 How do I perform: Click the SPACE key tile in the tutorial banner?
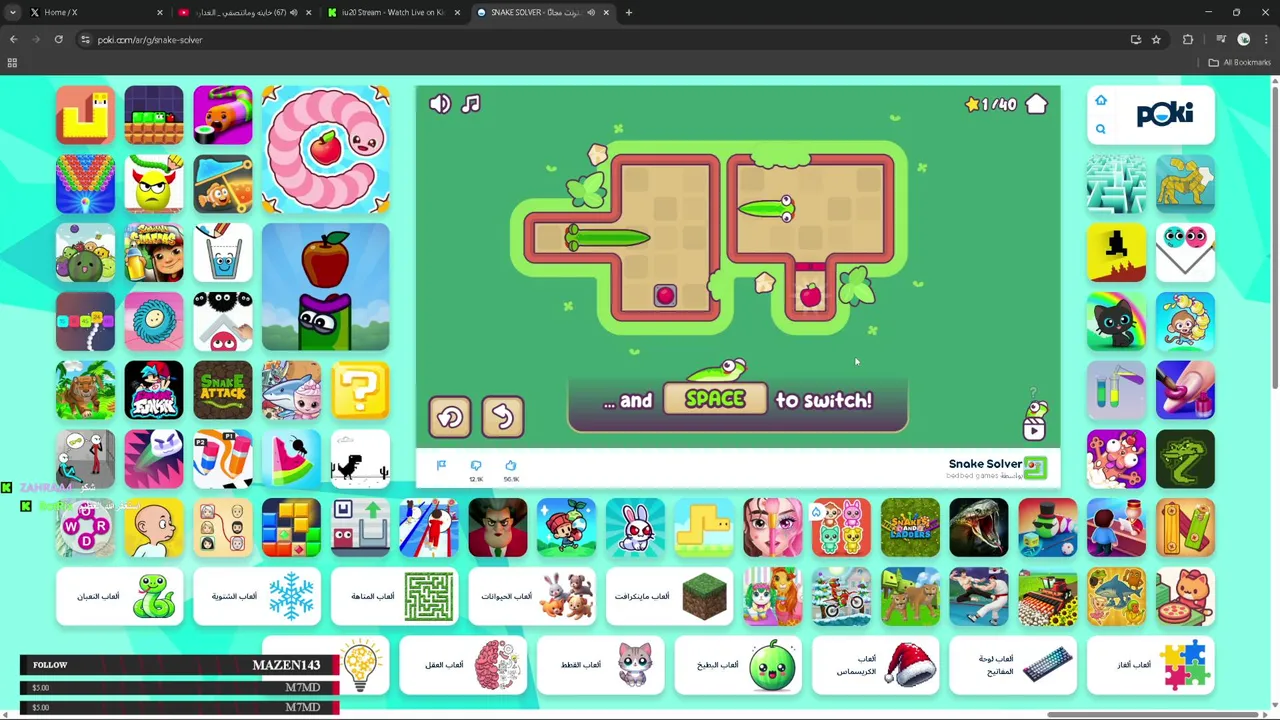coord(715,400)
